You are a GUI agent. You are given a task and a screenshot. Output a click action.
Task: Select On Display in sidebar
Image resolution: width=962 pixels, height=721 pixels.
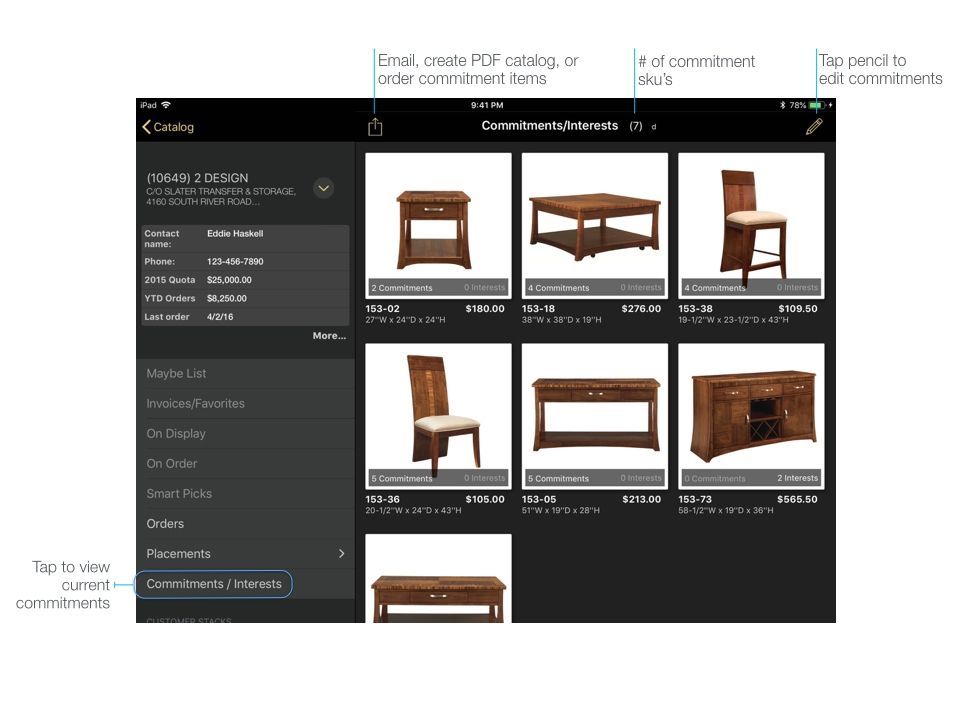[245, 434]
